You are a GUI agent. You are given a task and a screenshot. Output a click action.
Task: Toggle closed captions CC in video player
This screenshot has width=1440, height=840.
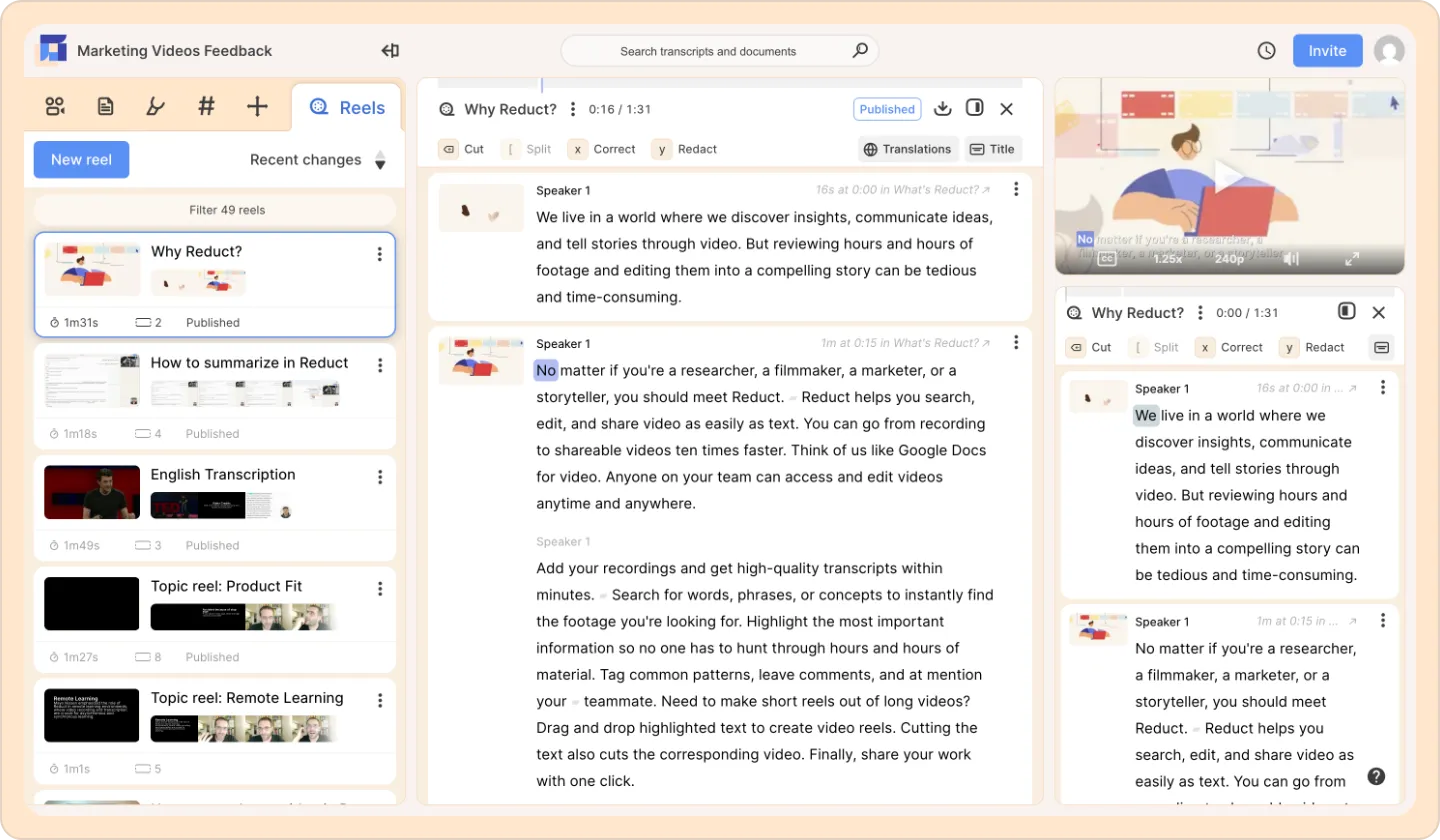click(x=1107, y=259)
